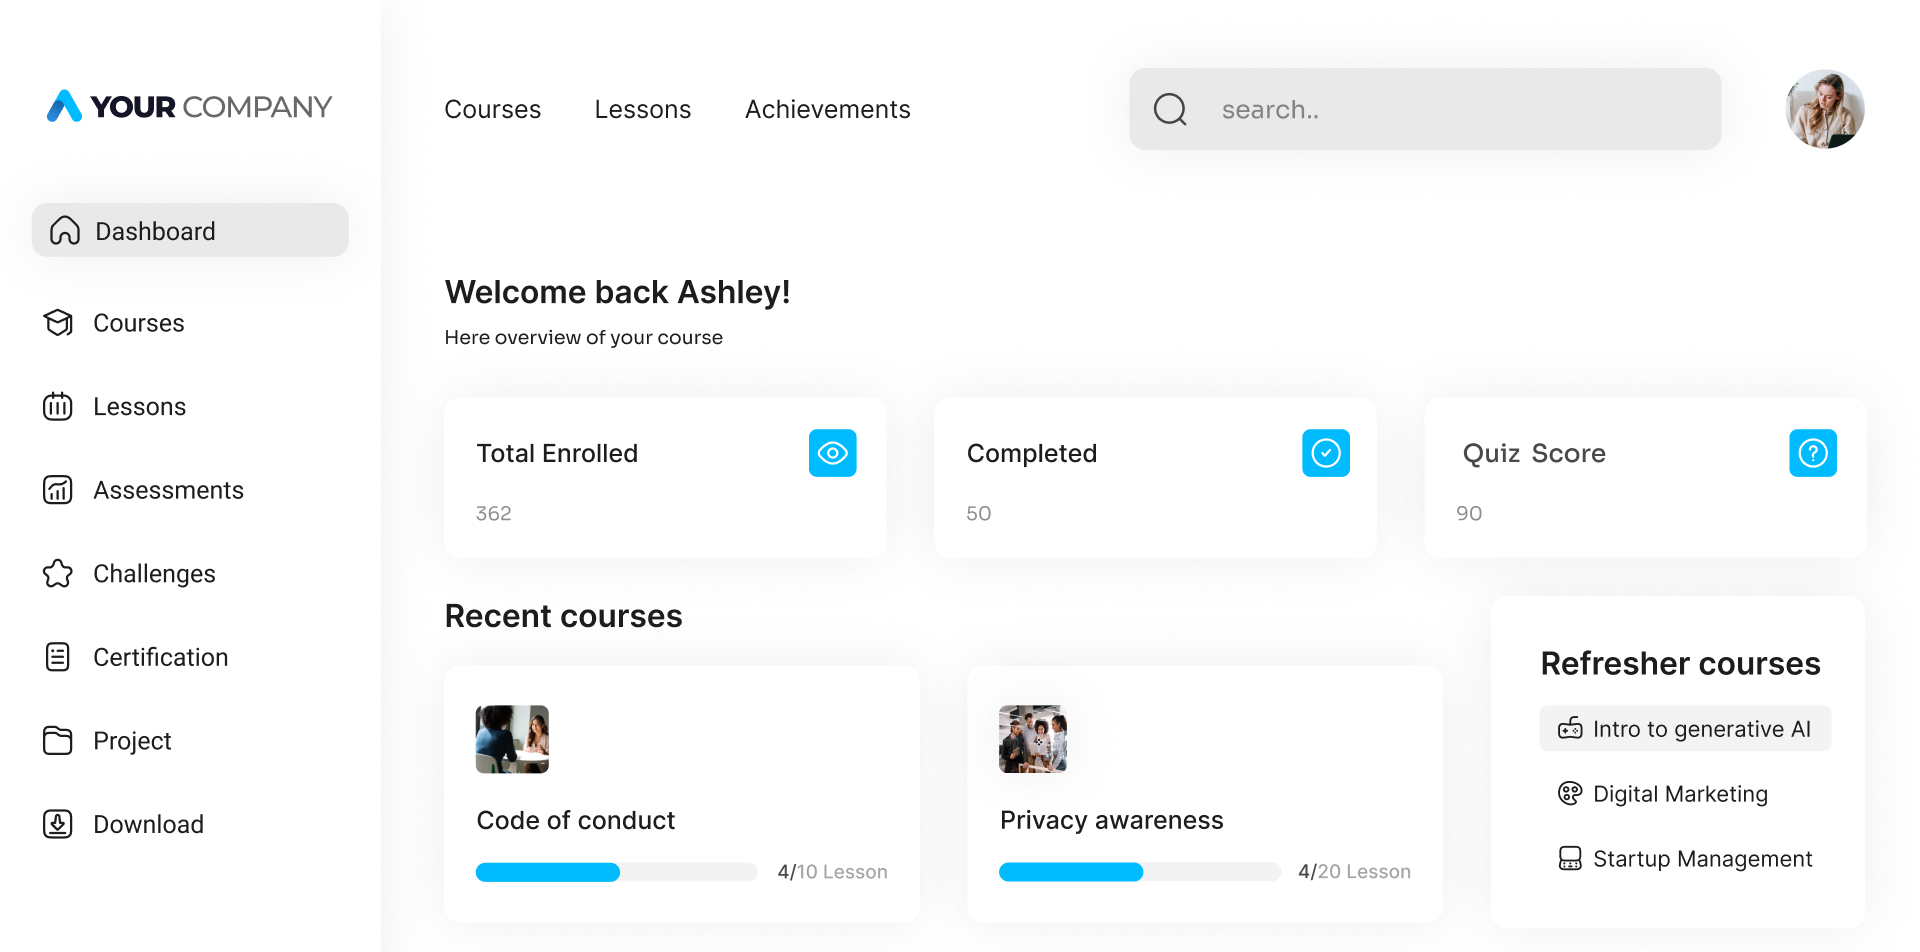Click the download arrow sidebar icon

click(x=58, y=824)
